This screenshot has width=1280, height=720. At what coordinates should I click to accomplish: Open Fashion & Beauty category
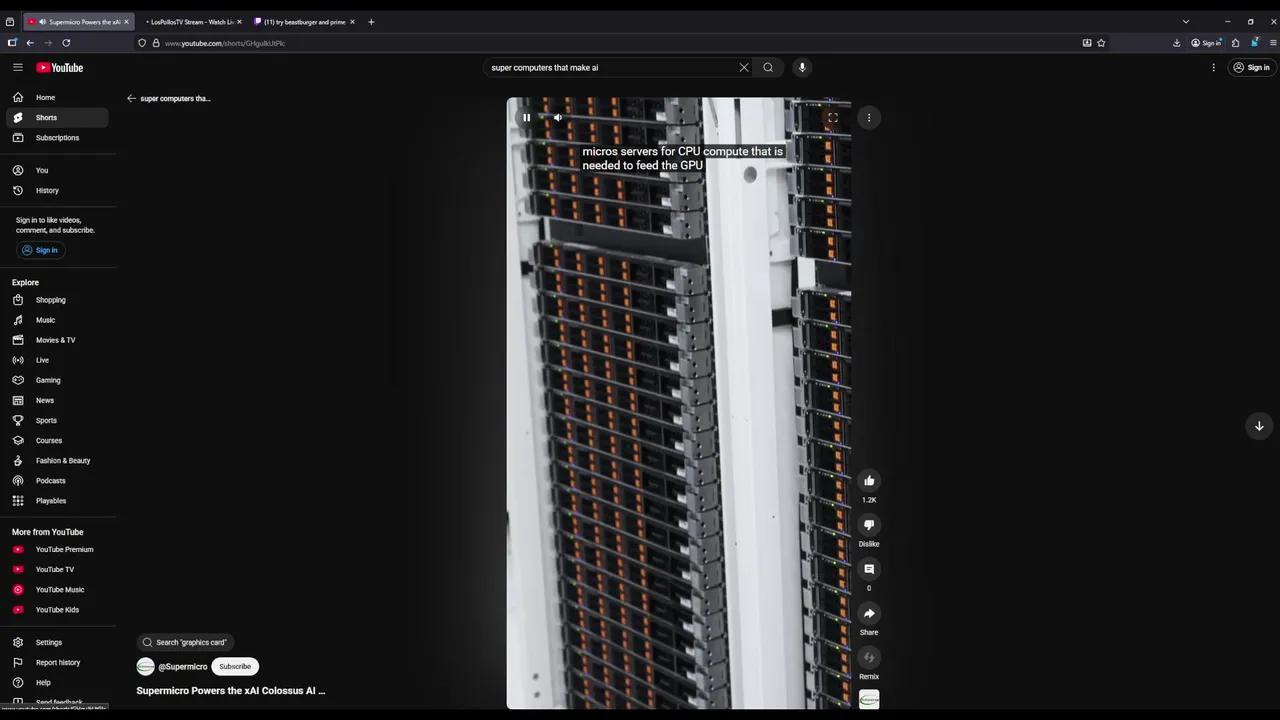(57, 460)
